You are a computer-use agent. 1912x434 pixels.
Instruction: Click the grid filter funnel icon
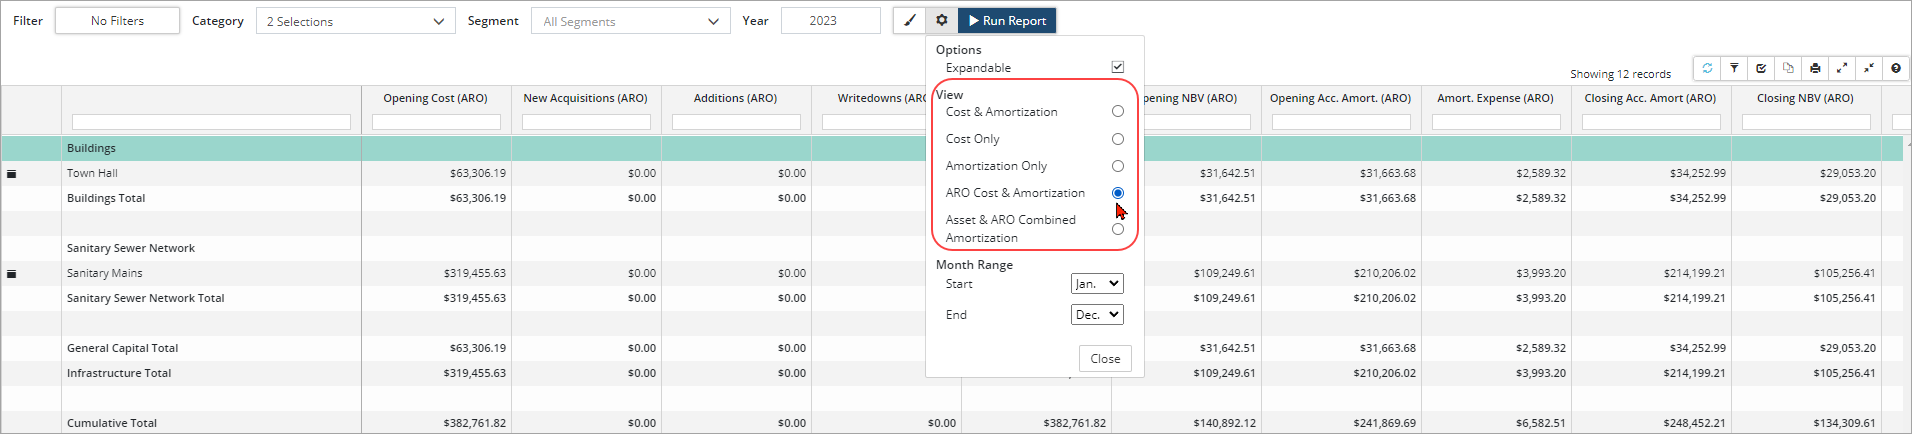[1734, 68]
